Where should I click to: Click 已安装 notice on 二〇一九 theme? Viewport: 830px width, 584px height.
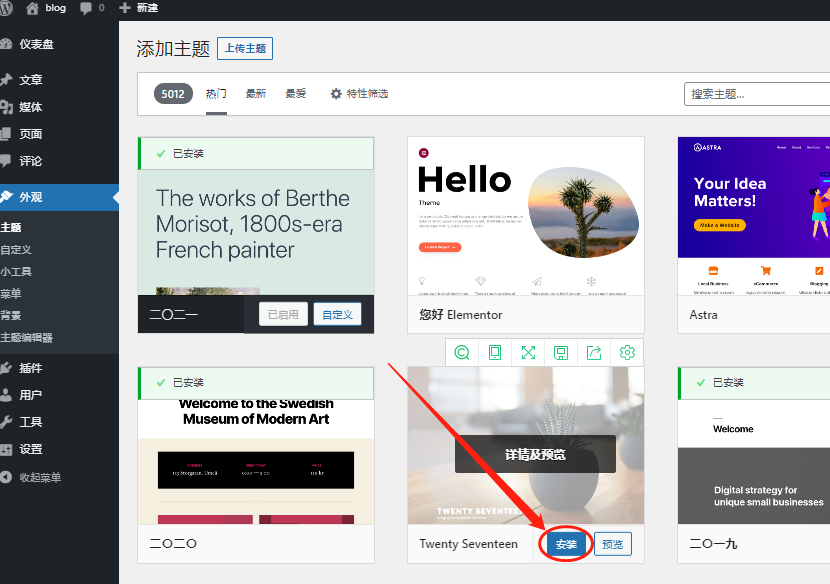point(754,383)
